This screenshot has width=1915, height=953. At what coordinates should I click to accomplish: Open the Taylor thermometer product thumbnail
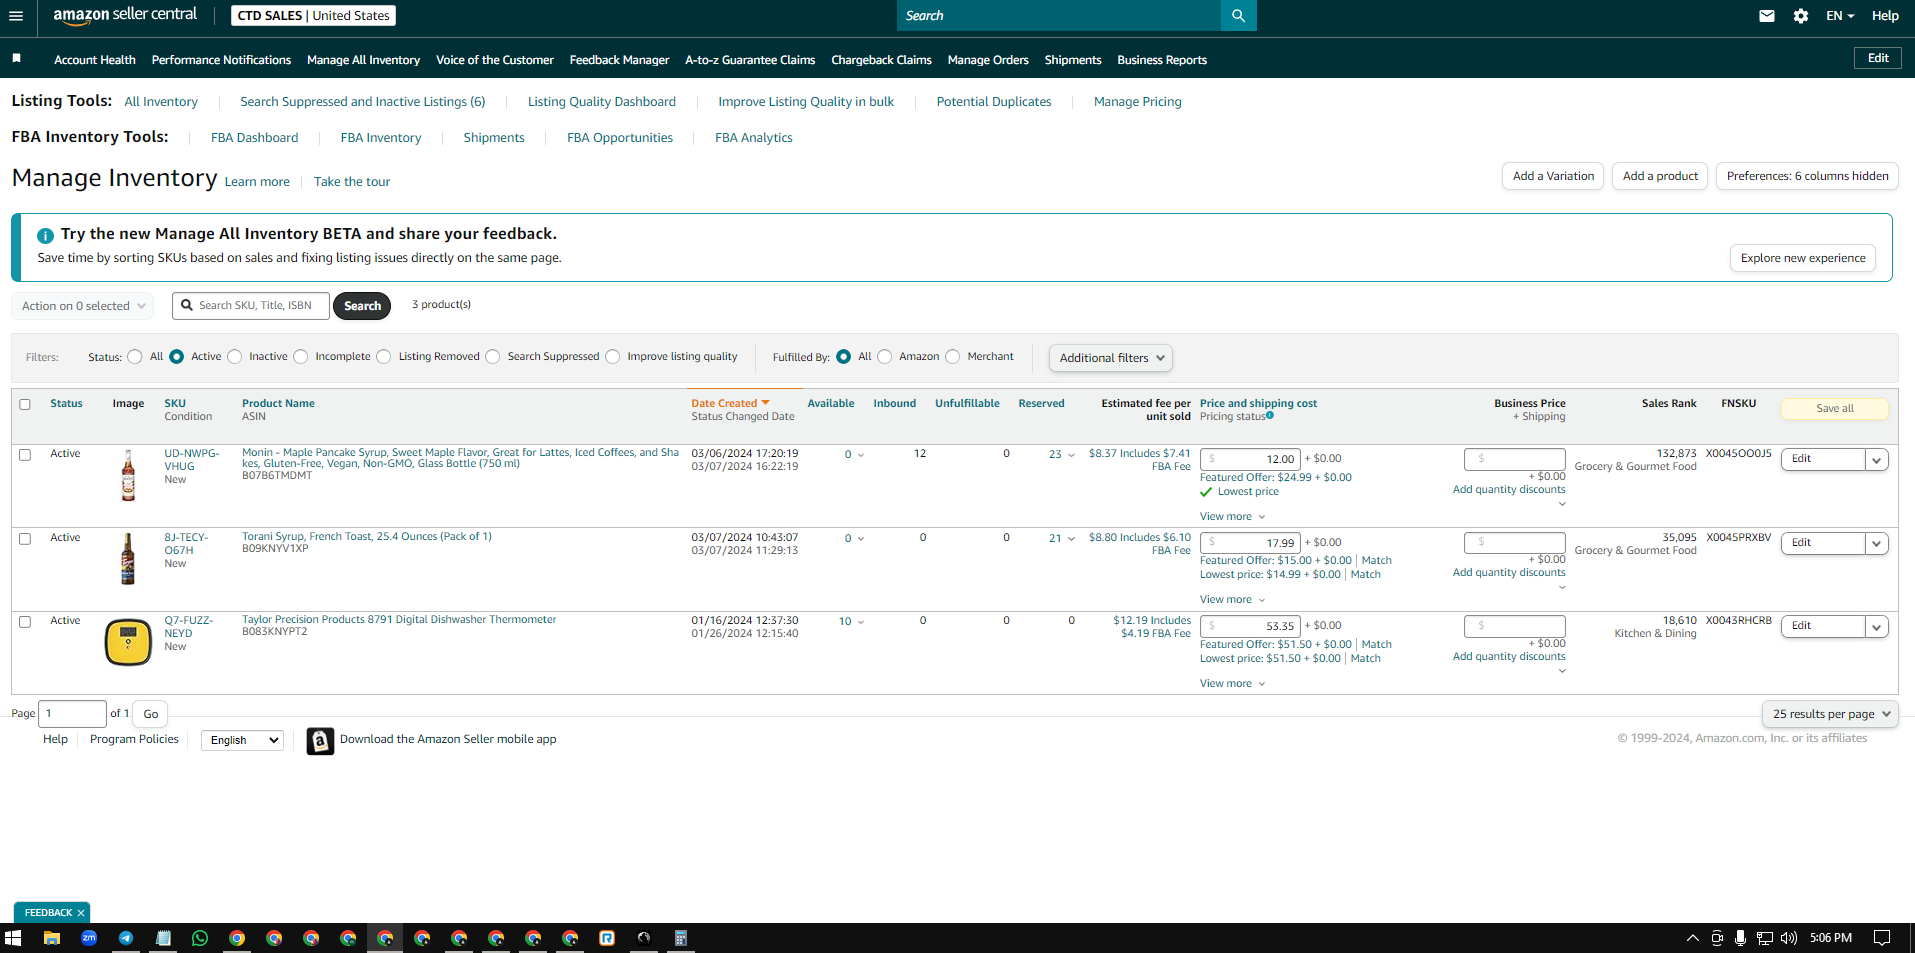(128, 642)
